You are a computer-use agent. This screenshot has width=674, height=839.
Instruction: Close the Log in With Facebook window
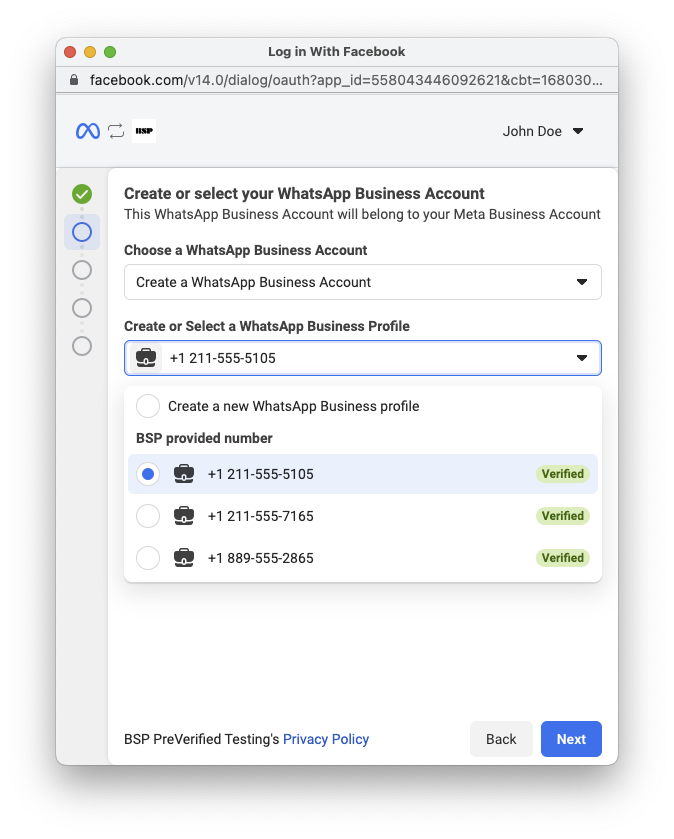pyautogui.click(x=70, y=52)
